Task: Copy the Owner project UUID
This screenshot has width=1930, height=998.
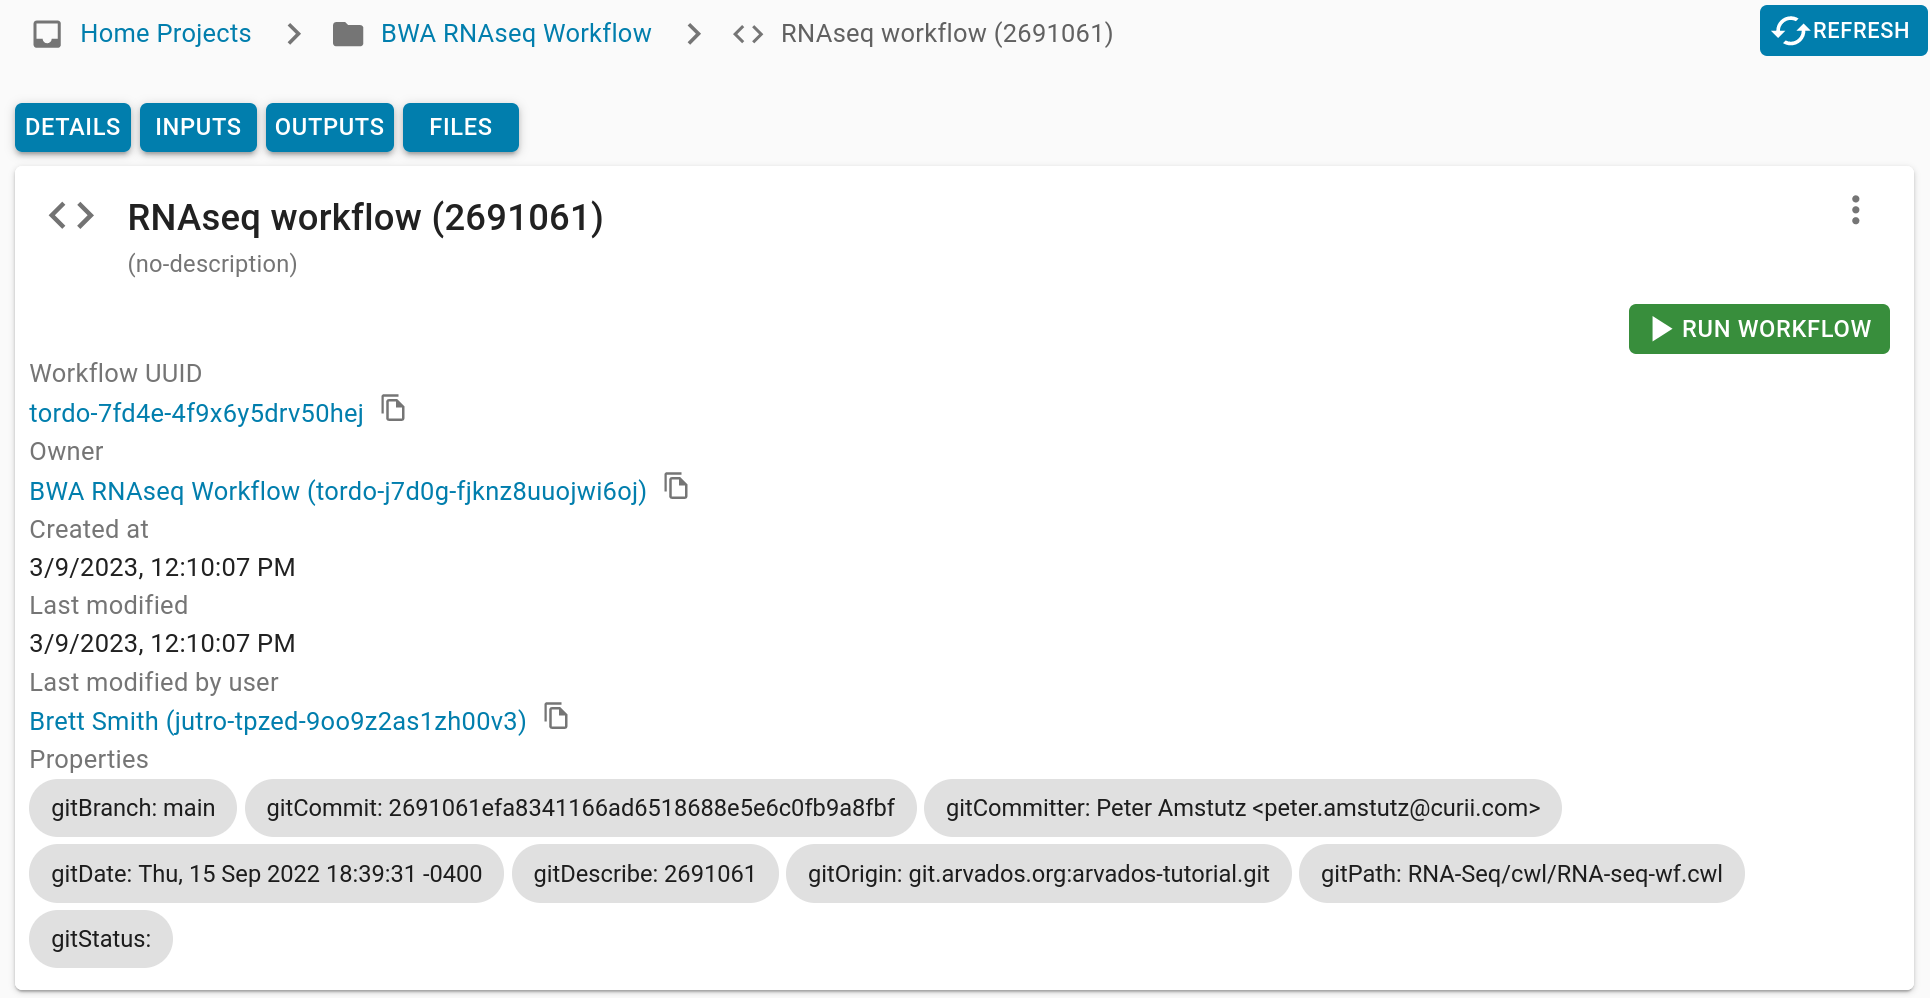Action: point(677,487)
